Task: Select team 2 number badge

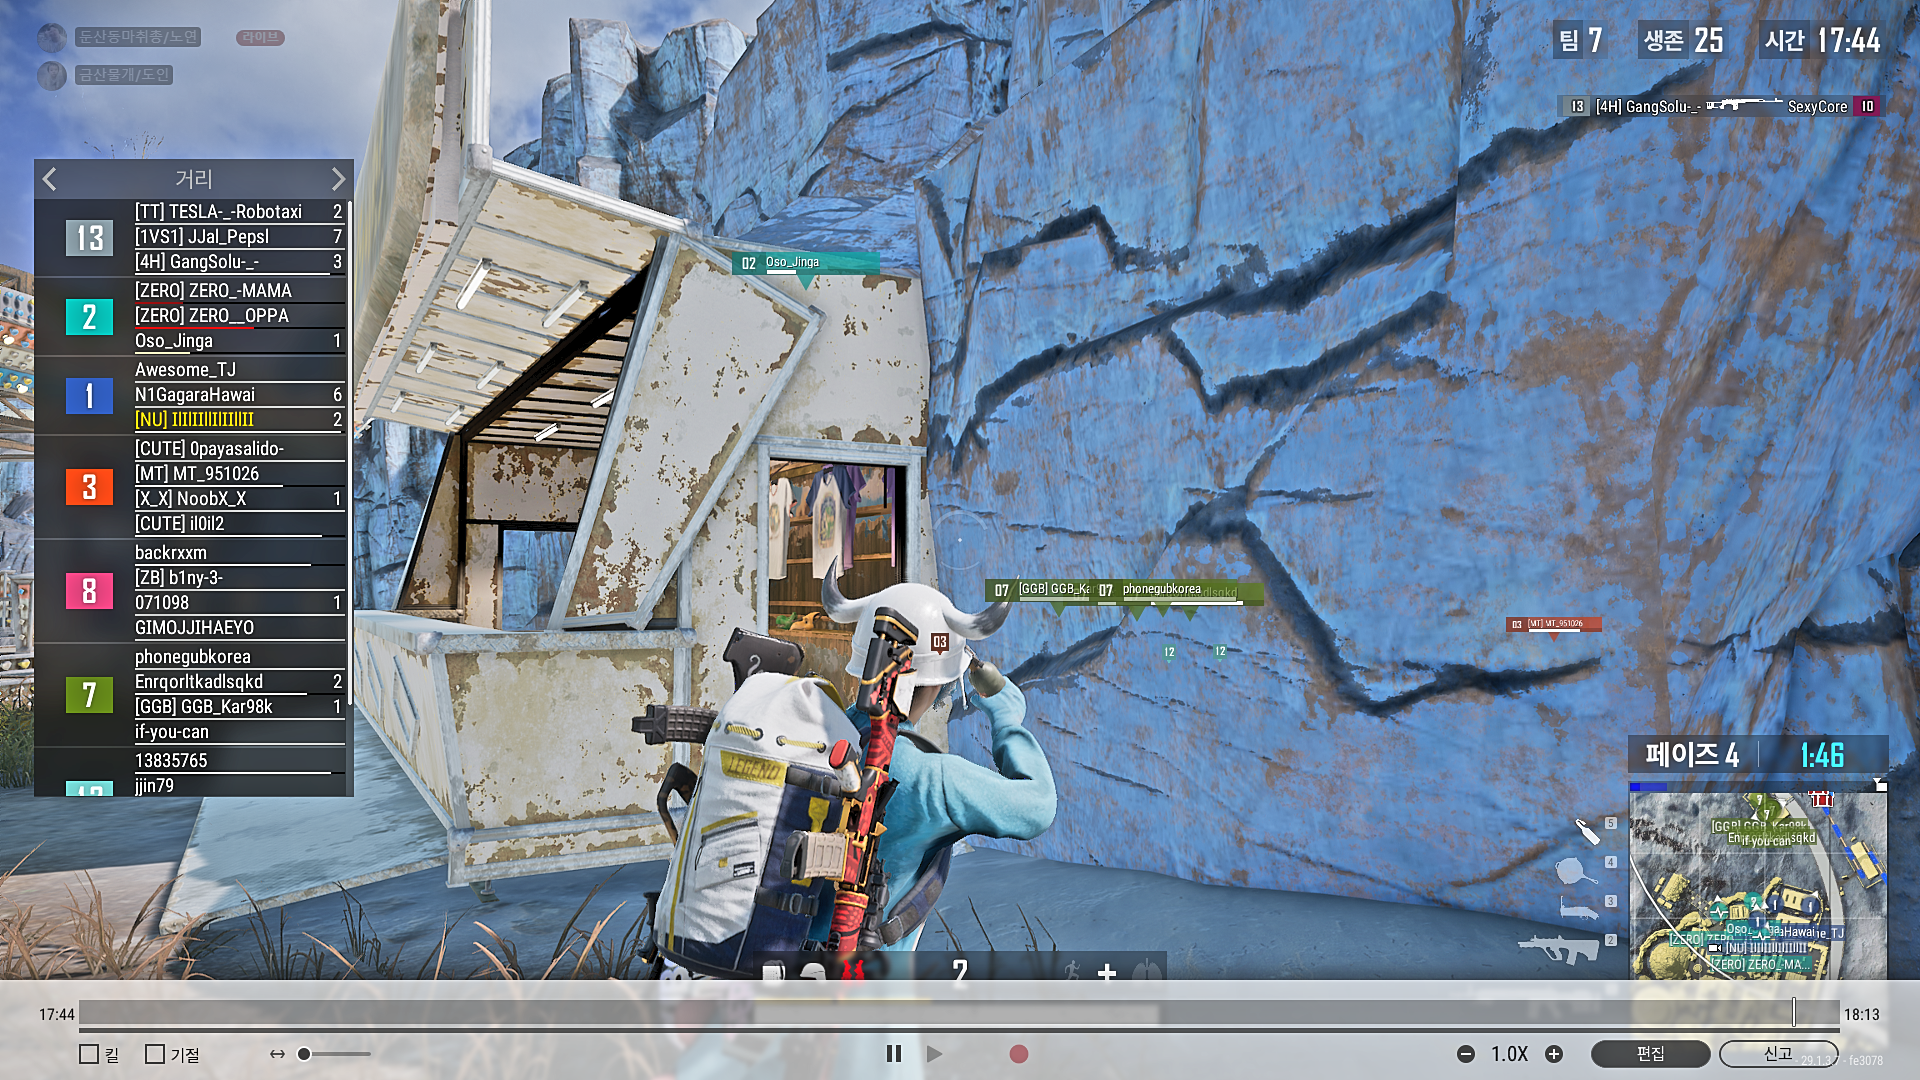Action: pos(89,317)
